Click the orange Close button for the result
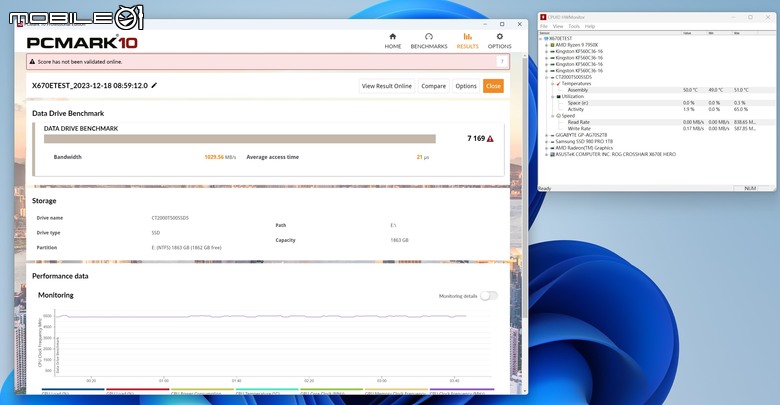The width and height of the screenshot is (780, 405). pos(493,86)
